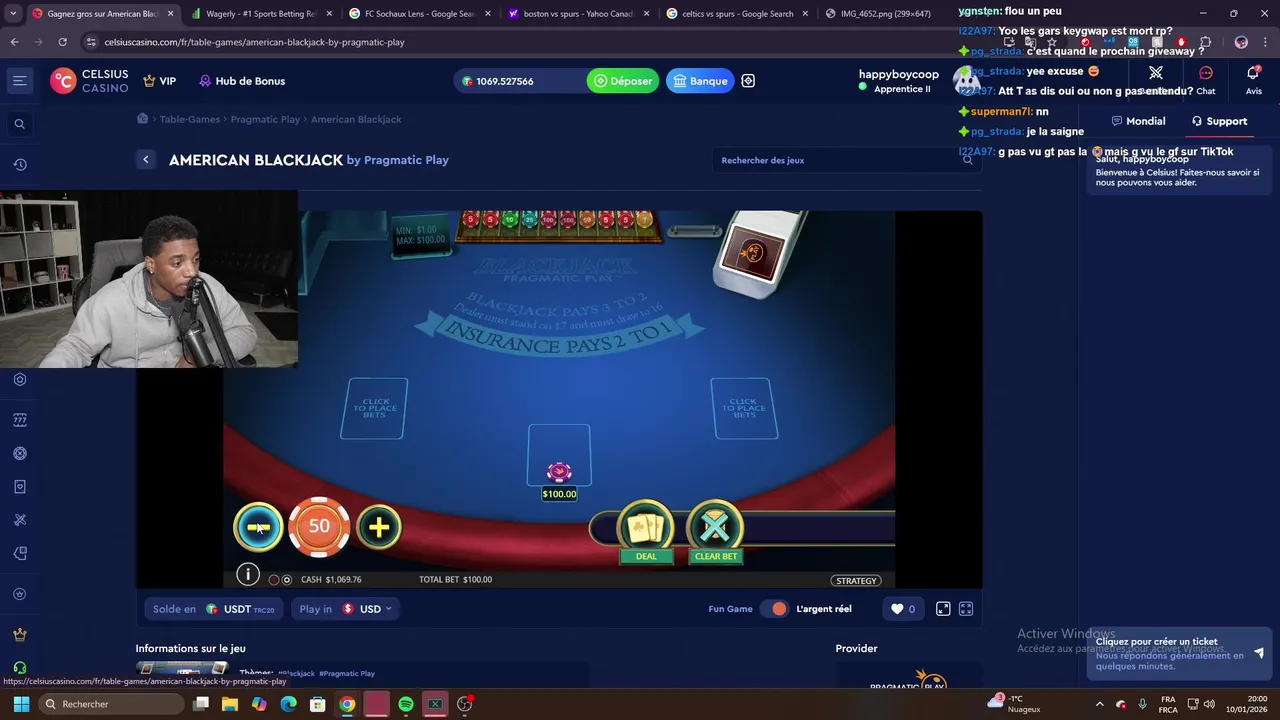Open the crossed swords sidebar icon
This screenshot has width=1280, height=720.
tap(19, 520)
